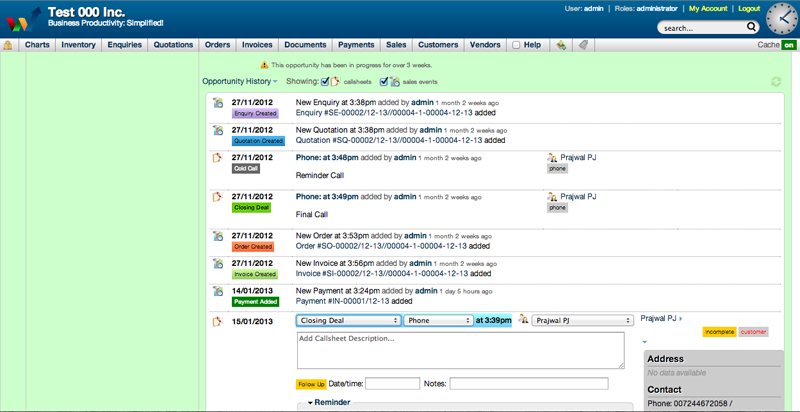
Task: Click the Reminder Call callsheet icon
Action: tap(217, 158)
